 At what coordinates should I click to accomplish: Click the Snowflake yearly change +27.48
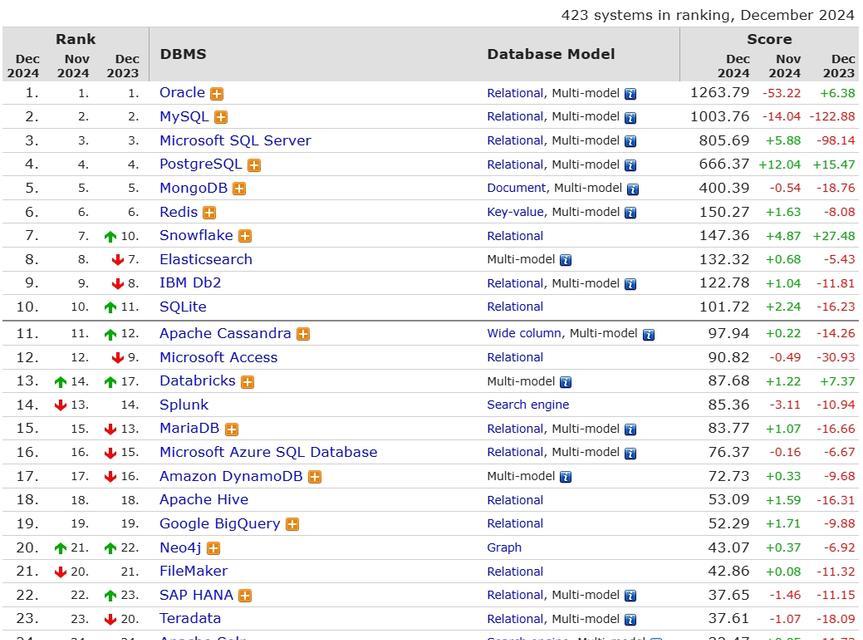[x=834, y=236]
